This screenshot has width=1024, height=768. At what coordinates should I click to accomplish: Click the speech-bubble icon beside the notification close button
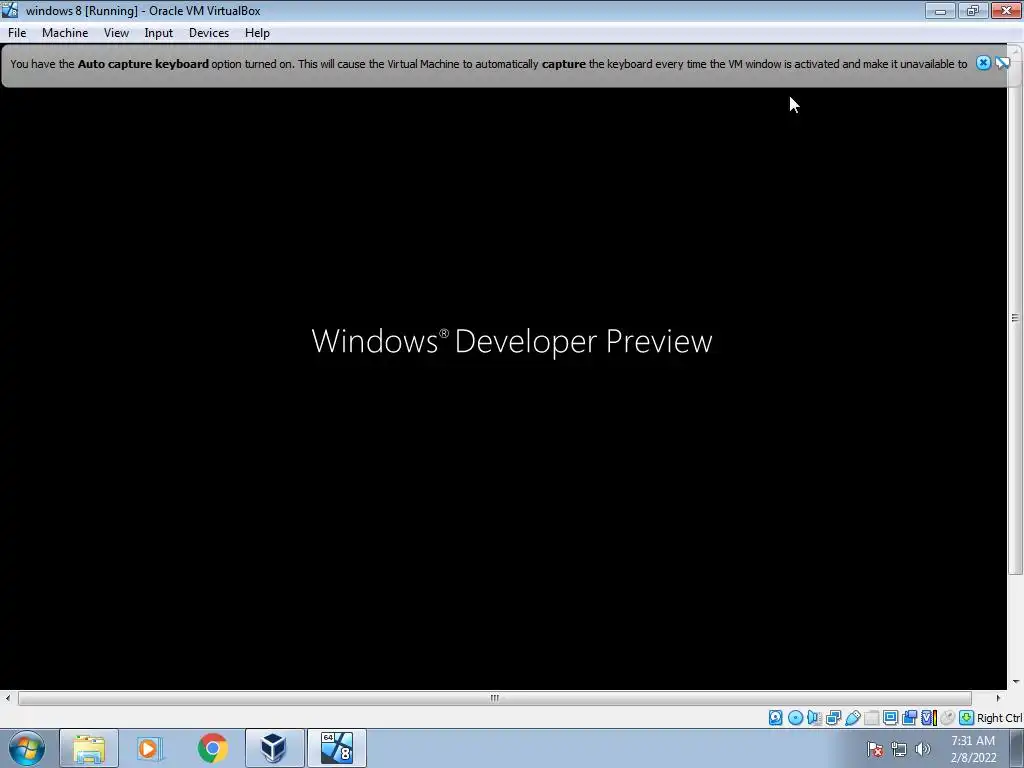tap(1002, 63)
